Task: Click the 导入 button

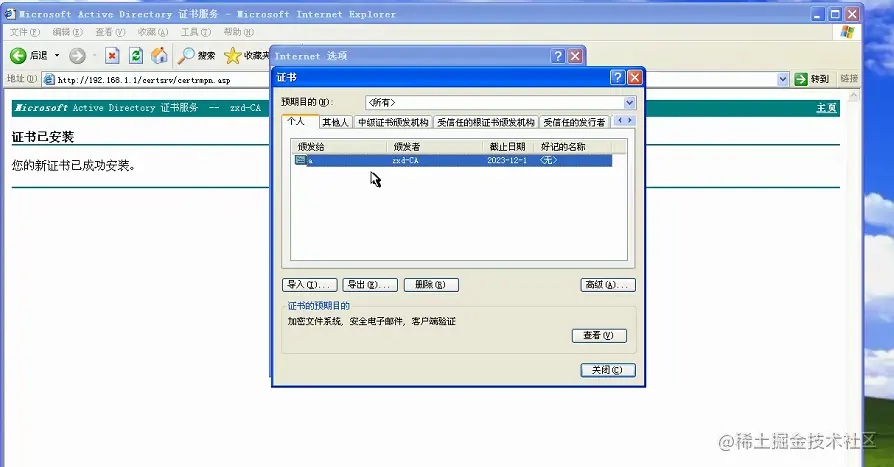Action: click(x=310, y=285)
